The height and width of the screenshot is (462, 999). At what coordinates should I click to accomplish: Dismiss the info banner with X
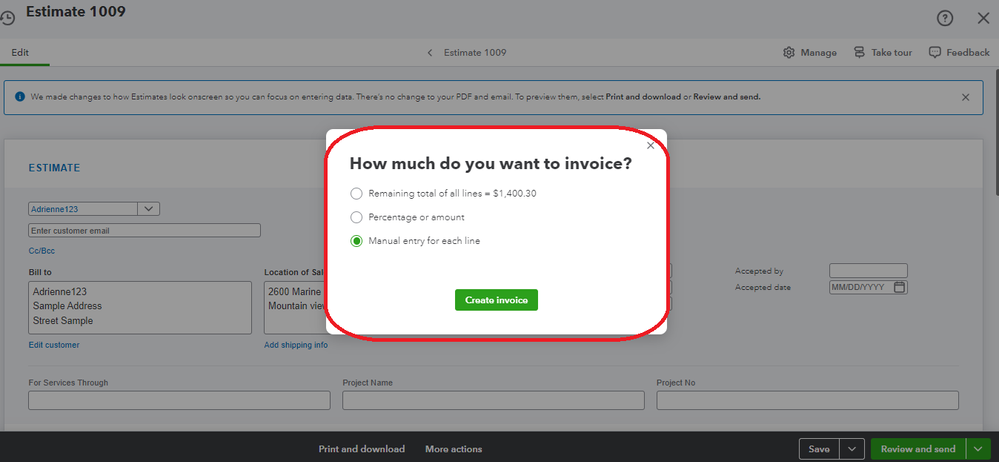tap(965, 97)
